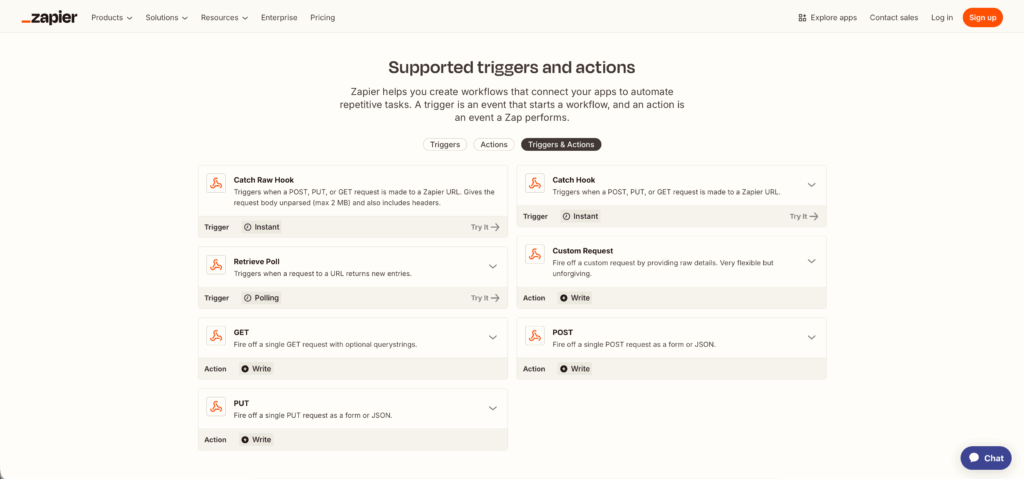Screen dimensions: 1024x479
Task: Click the Retrieve Poll webhook icon
Action: 216,265
